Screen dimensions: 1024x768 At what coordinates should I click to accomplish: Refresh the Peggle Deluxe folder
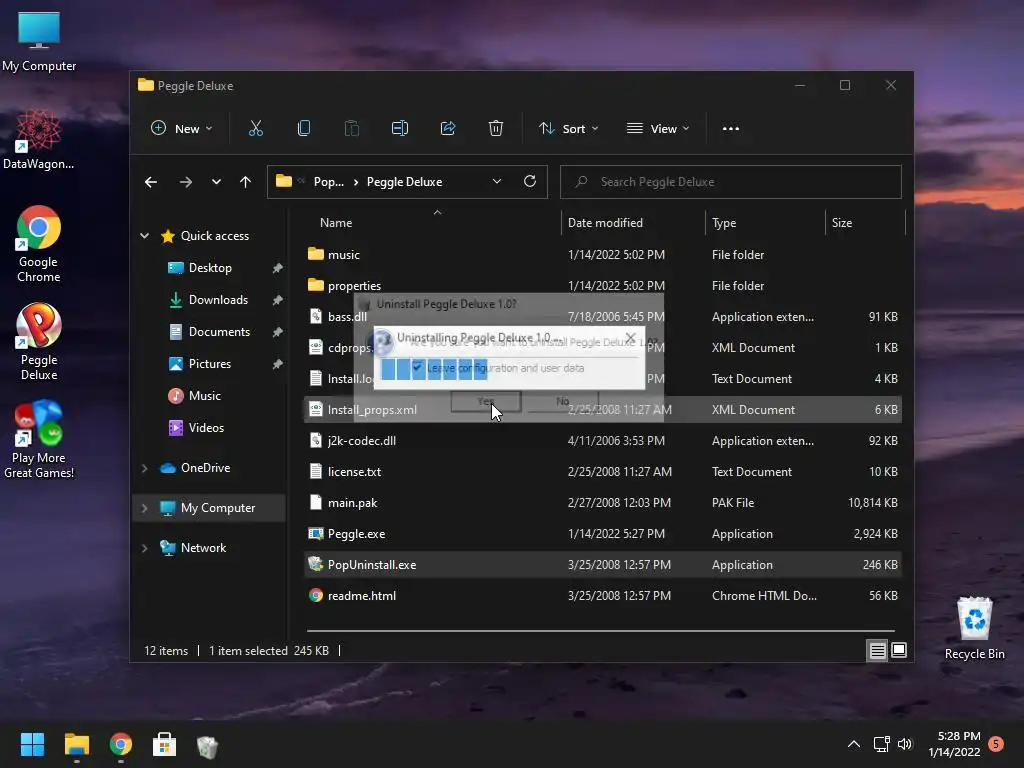(530, 181)
